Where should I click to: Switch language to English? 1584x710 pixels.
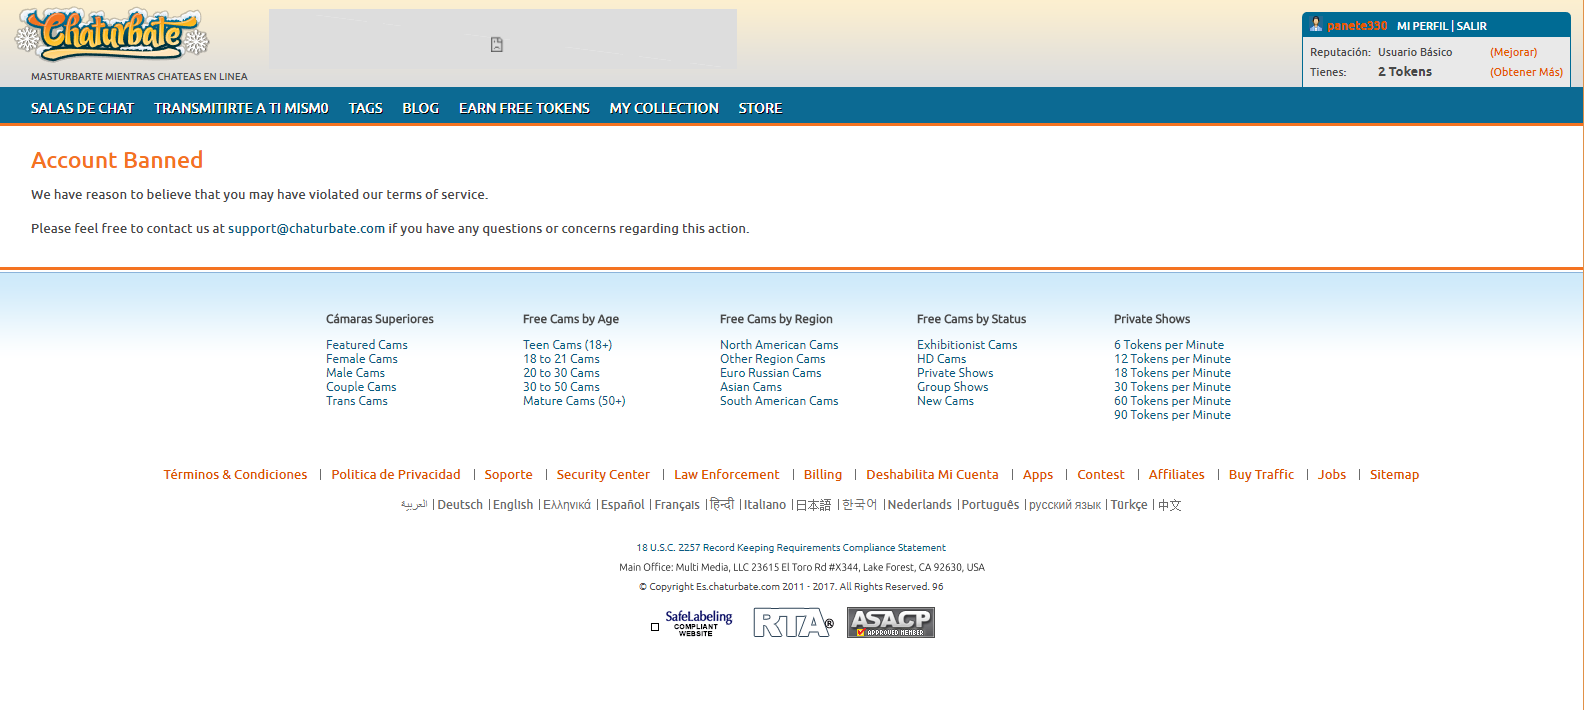(x=513, y=505)
